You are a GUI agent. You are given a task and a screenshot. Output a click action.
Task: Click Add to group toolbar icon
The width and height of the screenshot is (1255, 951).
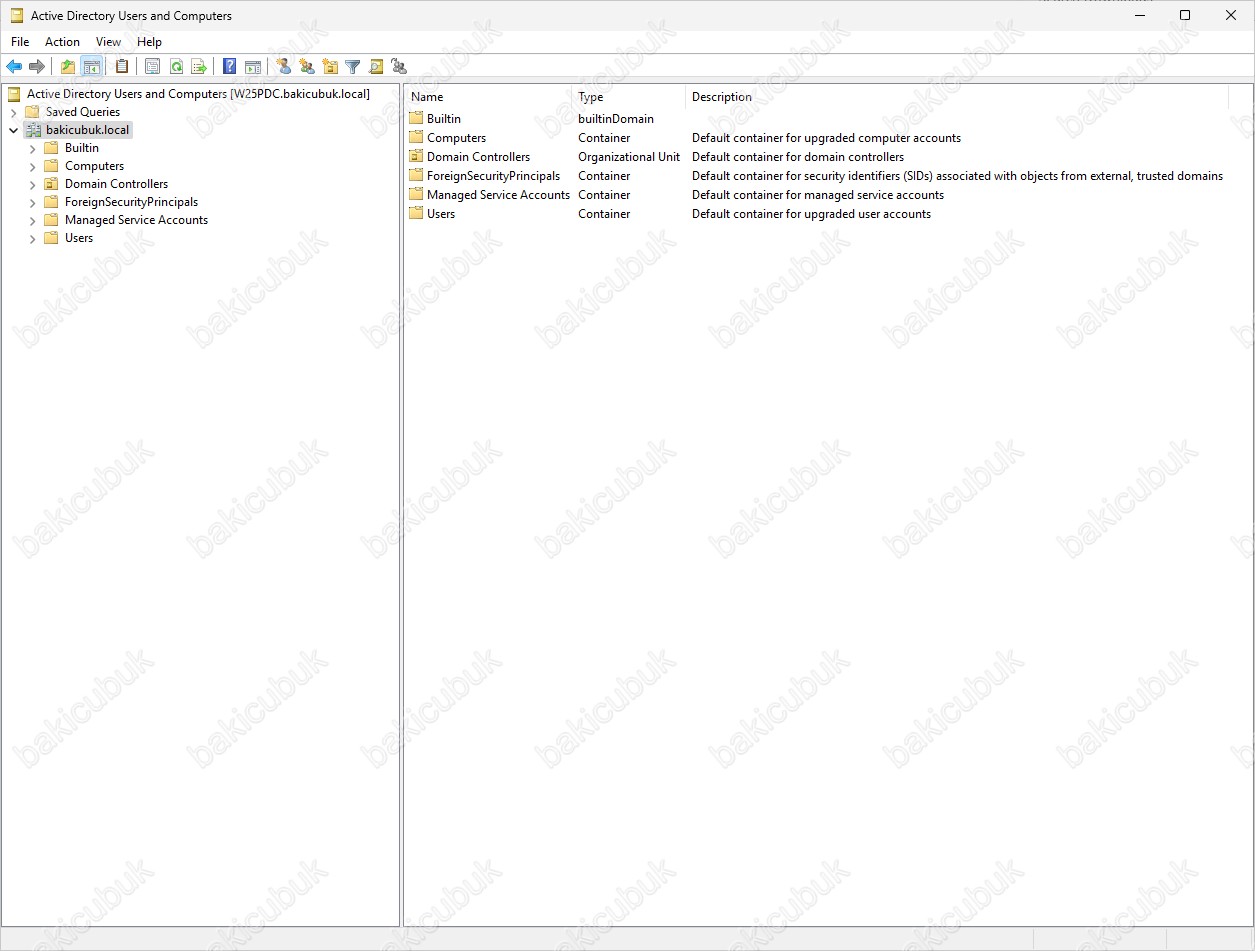coord(399,67)
